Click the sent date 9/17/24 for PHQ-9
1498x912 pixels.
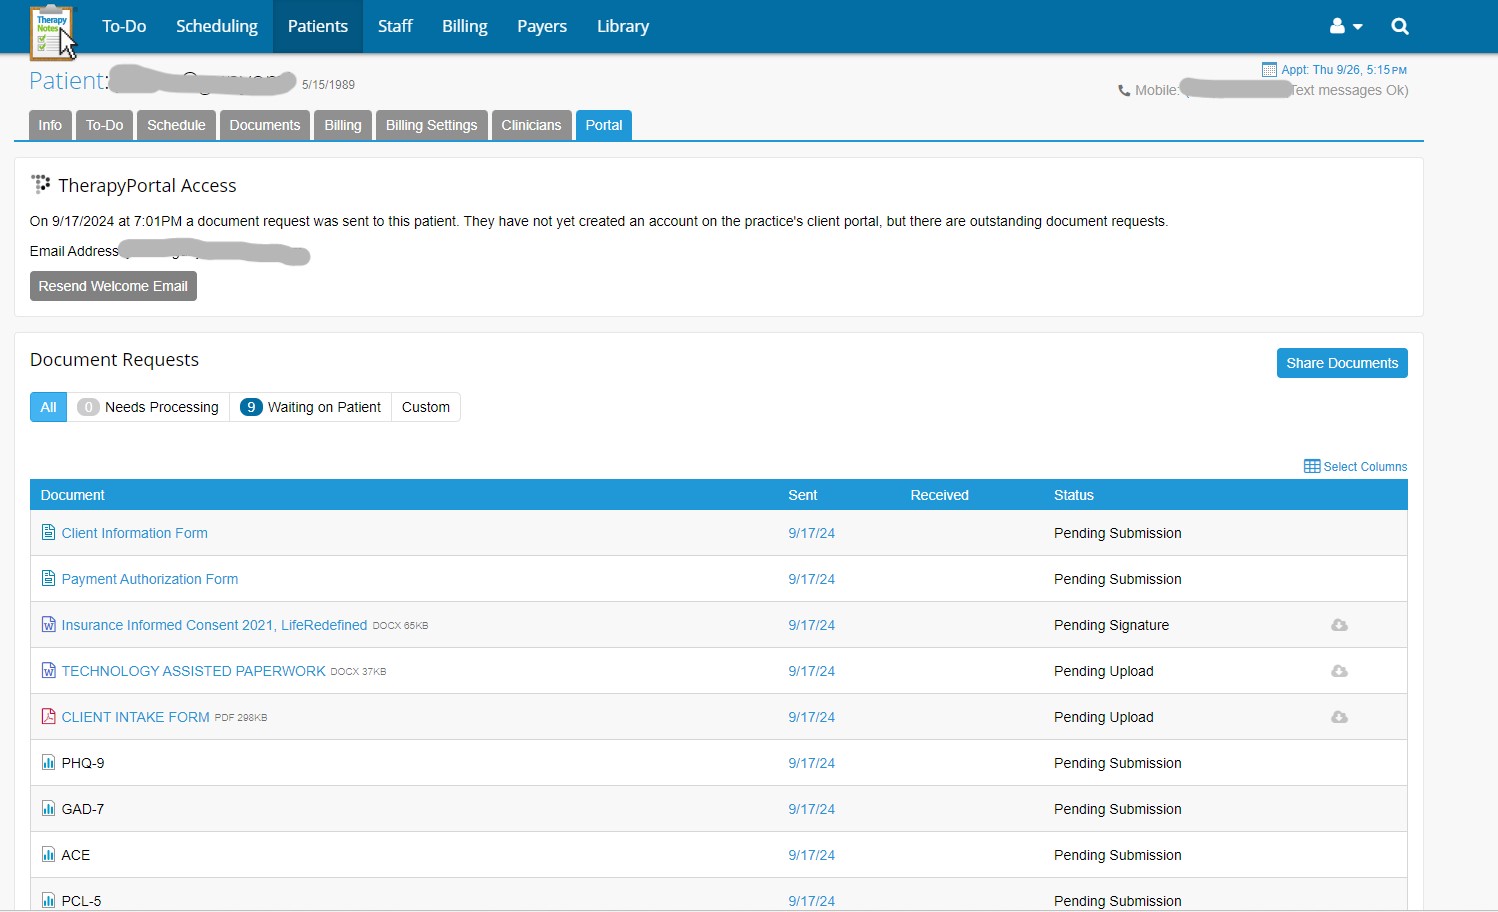click(811, 763)
